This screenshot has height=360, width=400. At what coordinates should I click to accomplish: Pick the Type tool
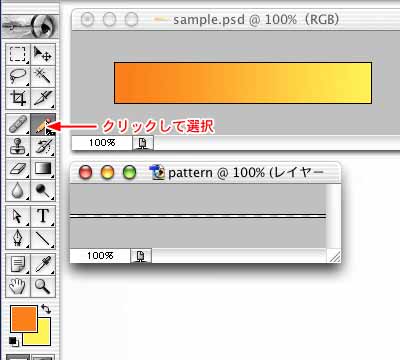coord(43,216)
